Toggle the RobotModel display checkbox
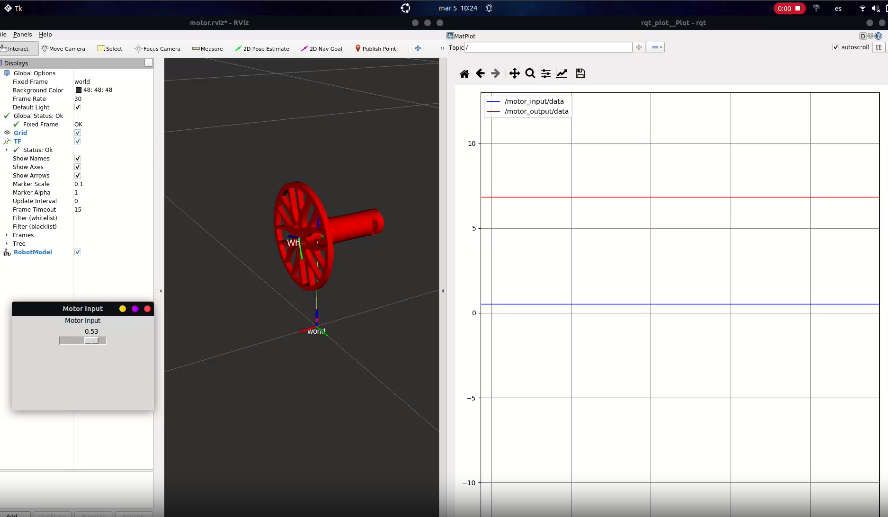The image size is (888, 517). click(78, 252)
